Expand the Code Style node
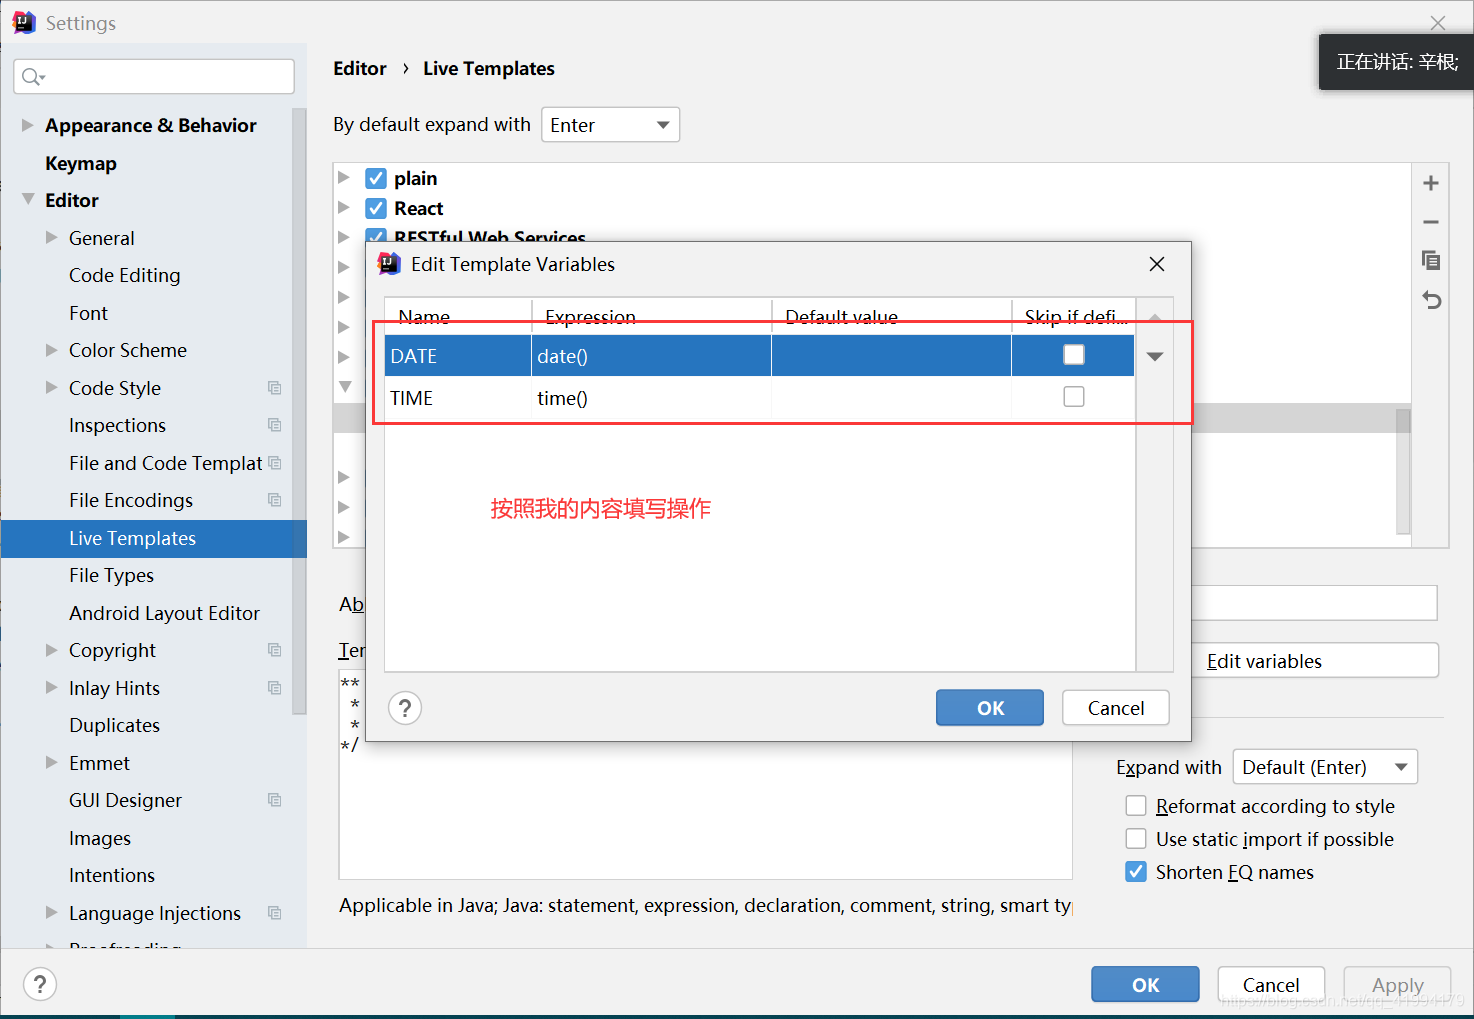The image size is (1474, 1019). 52,388
